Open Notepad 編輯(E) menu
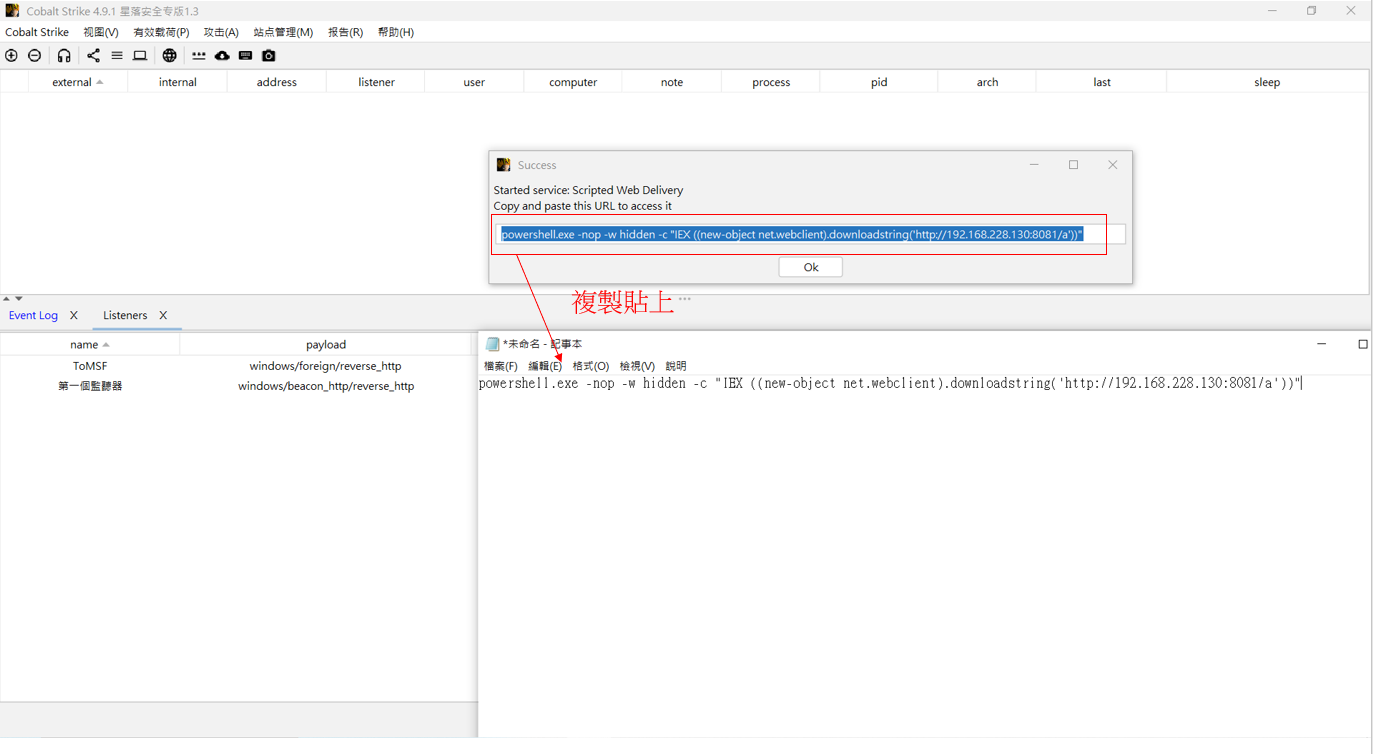The width and height of the screenshot is (1373, 754). point(545,366)
